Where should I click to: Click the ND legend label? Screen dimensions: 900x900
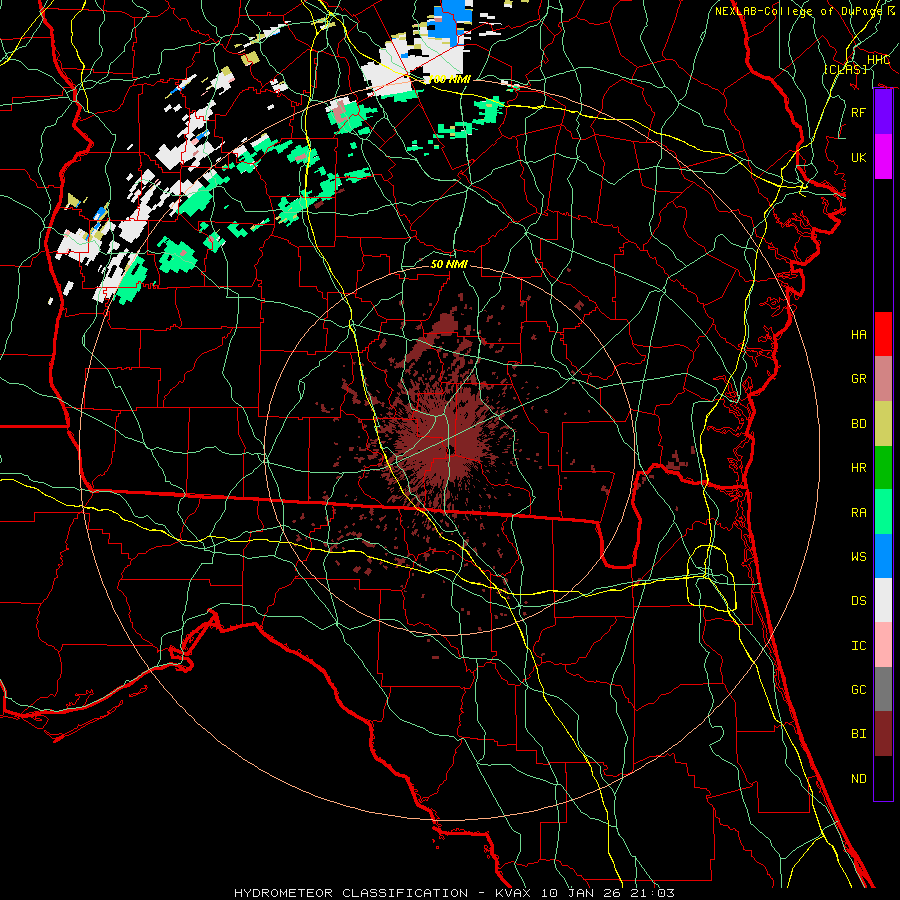859,778
